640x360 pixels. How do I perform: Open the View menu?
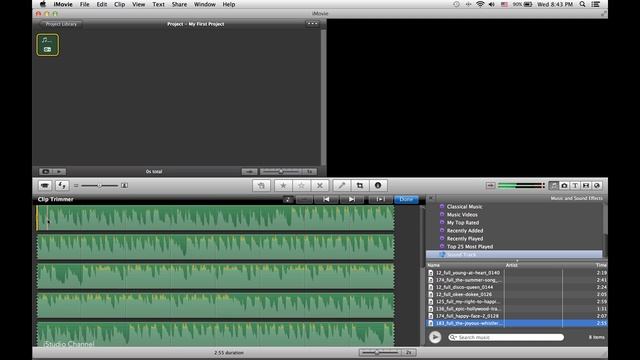tap(138, 4)
